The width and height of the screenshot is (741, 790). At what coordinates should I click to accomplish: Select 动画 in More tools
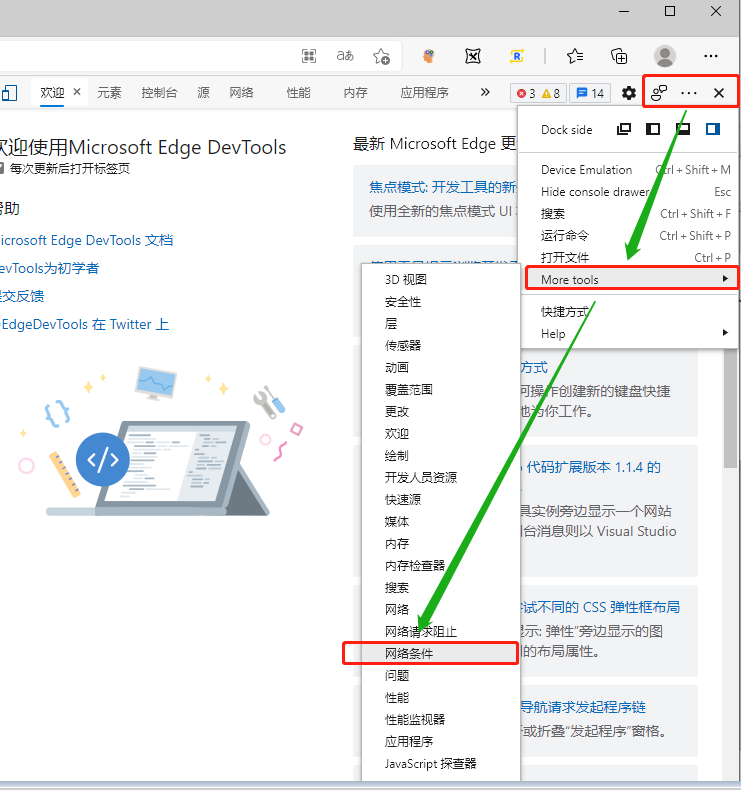(441, 367)
